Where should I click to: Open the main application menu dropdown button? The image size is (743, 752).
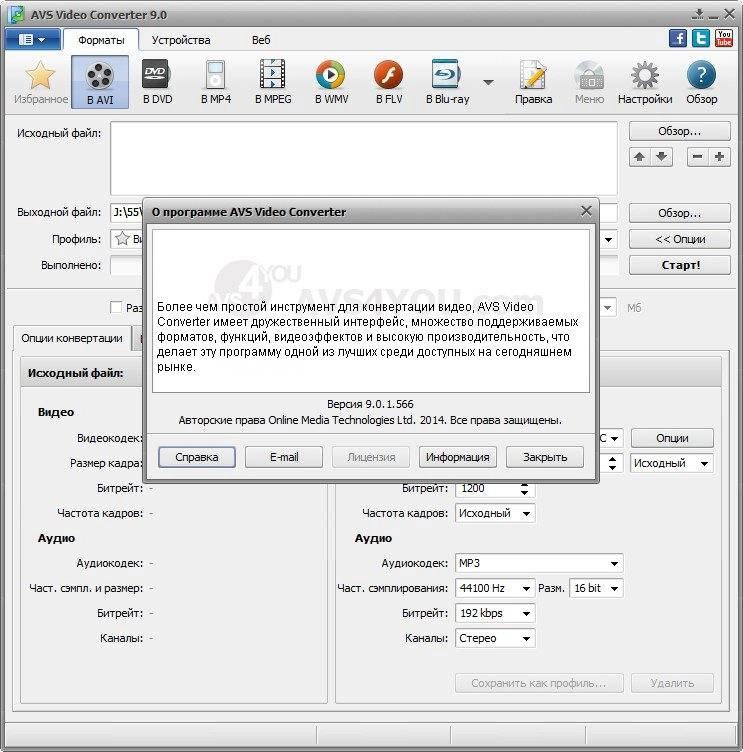(32, 39)
